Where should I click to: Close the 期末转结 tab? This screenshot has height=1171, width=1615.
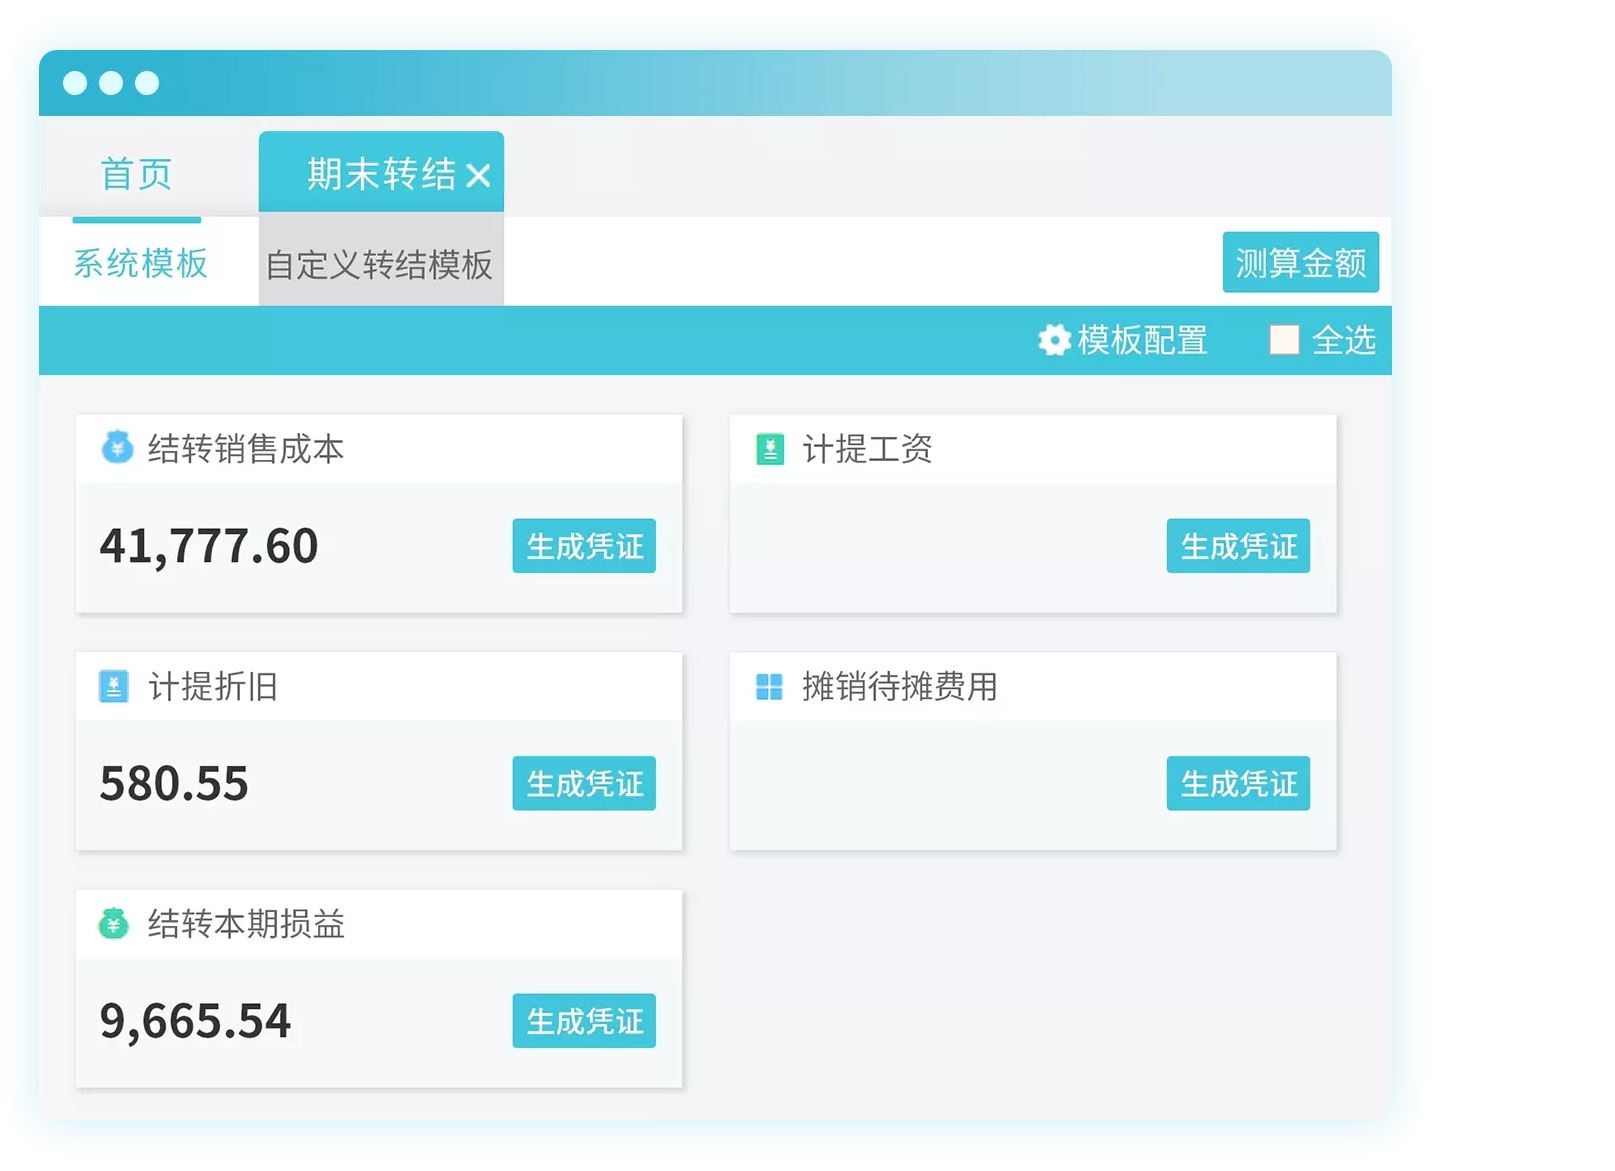coord(479,176)
